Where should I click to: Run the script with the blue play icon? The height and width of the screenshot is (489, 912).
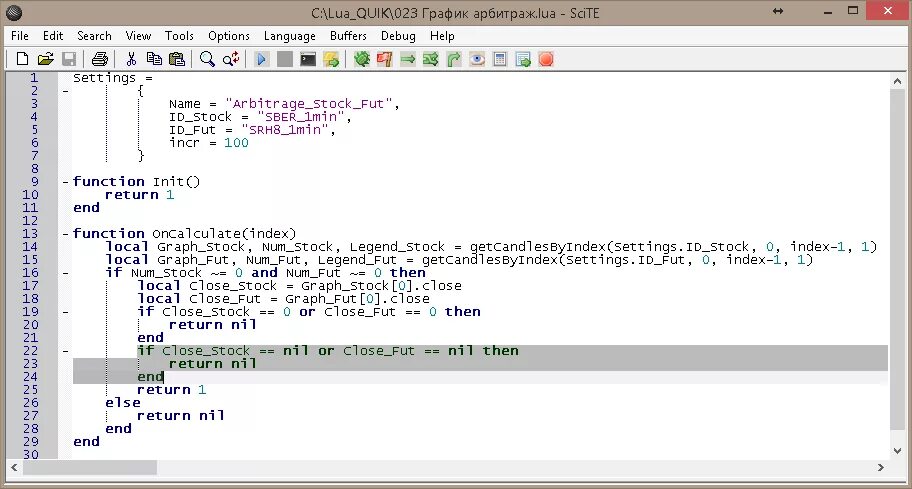(261, 59)
